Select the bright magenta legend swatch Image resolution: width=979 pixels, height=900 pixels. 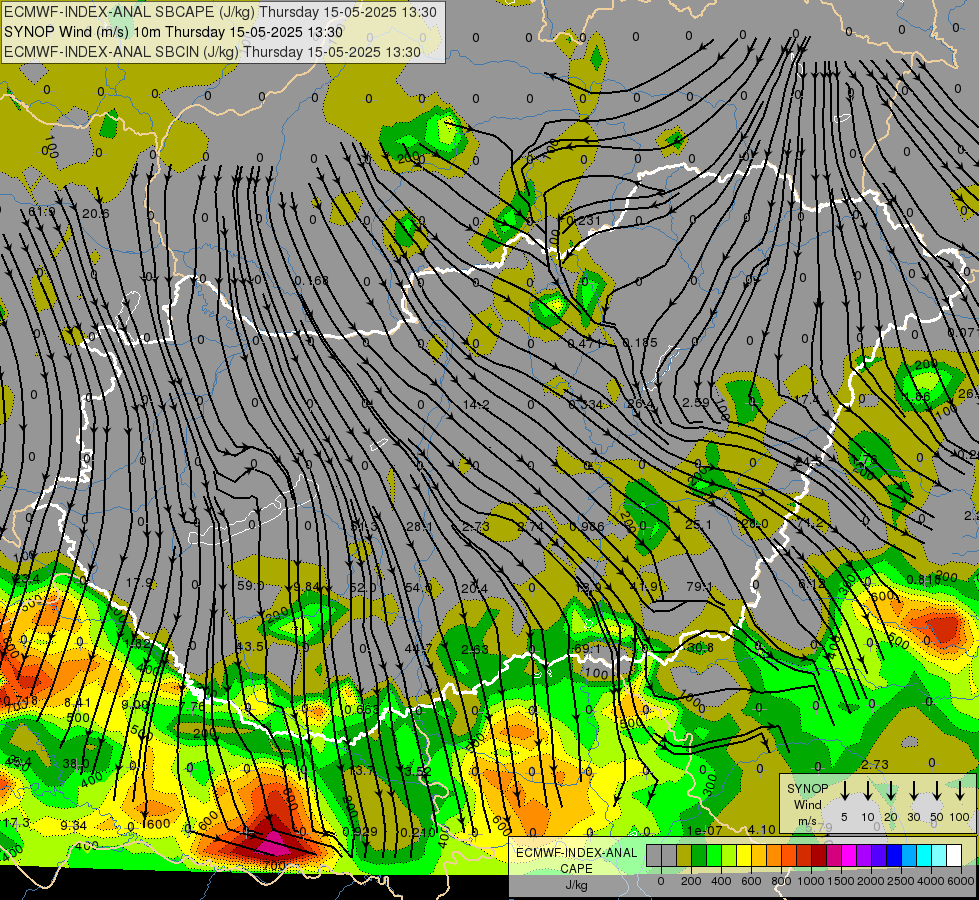click(849, 856)
